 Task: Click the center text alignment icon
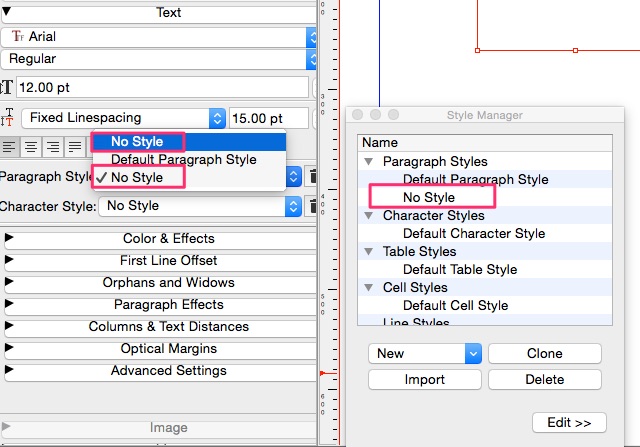31,148
